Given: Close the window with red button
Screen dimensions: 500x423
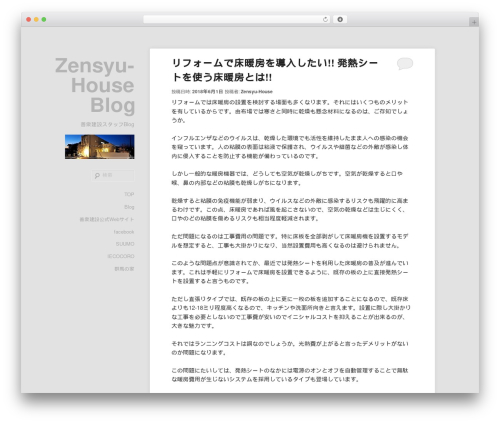Looking at the screenshot, I should 29,20.
